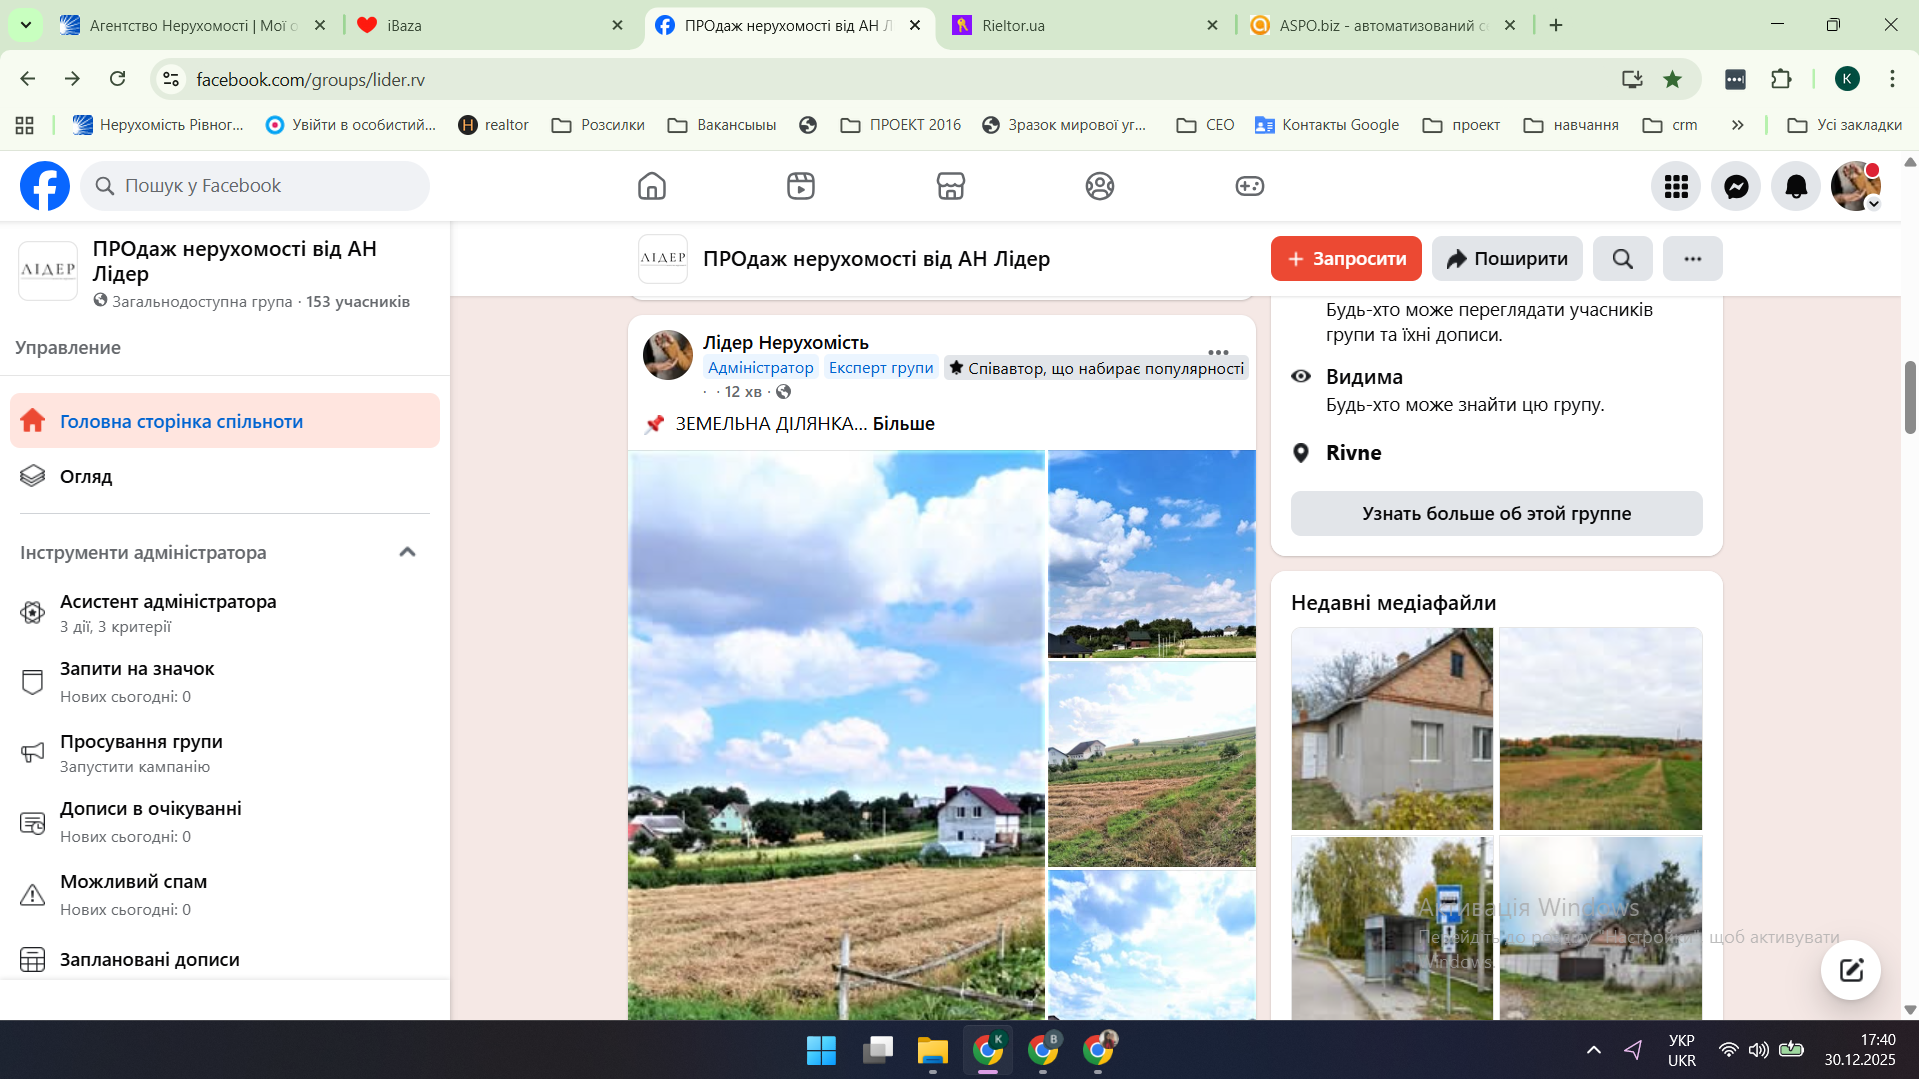The width and height of the screenshot is (1919, 1079).
Task: Click the Пошук у Facebook search field
Action: (255, 186)
